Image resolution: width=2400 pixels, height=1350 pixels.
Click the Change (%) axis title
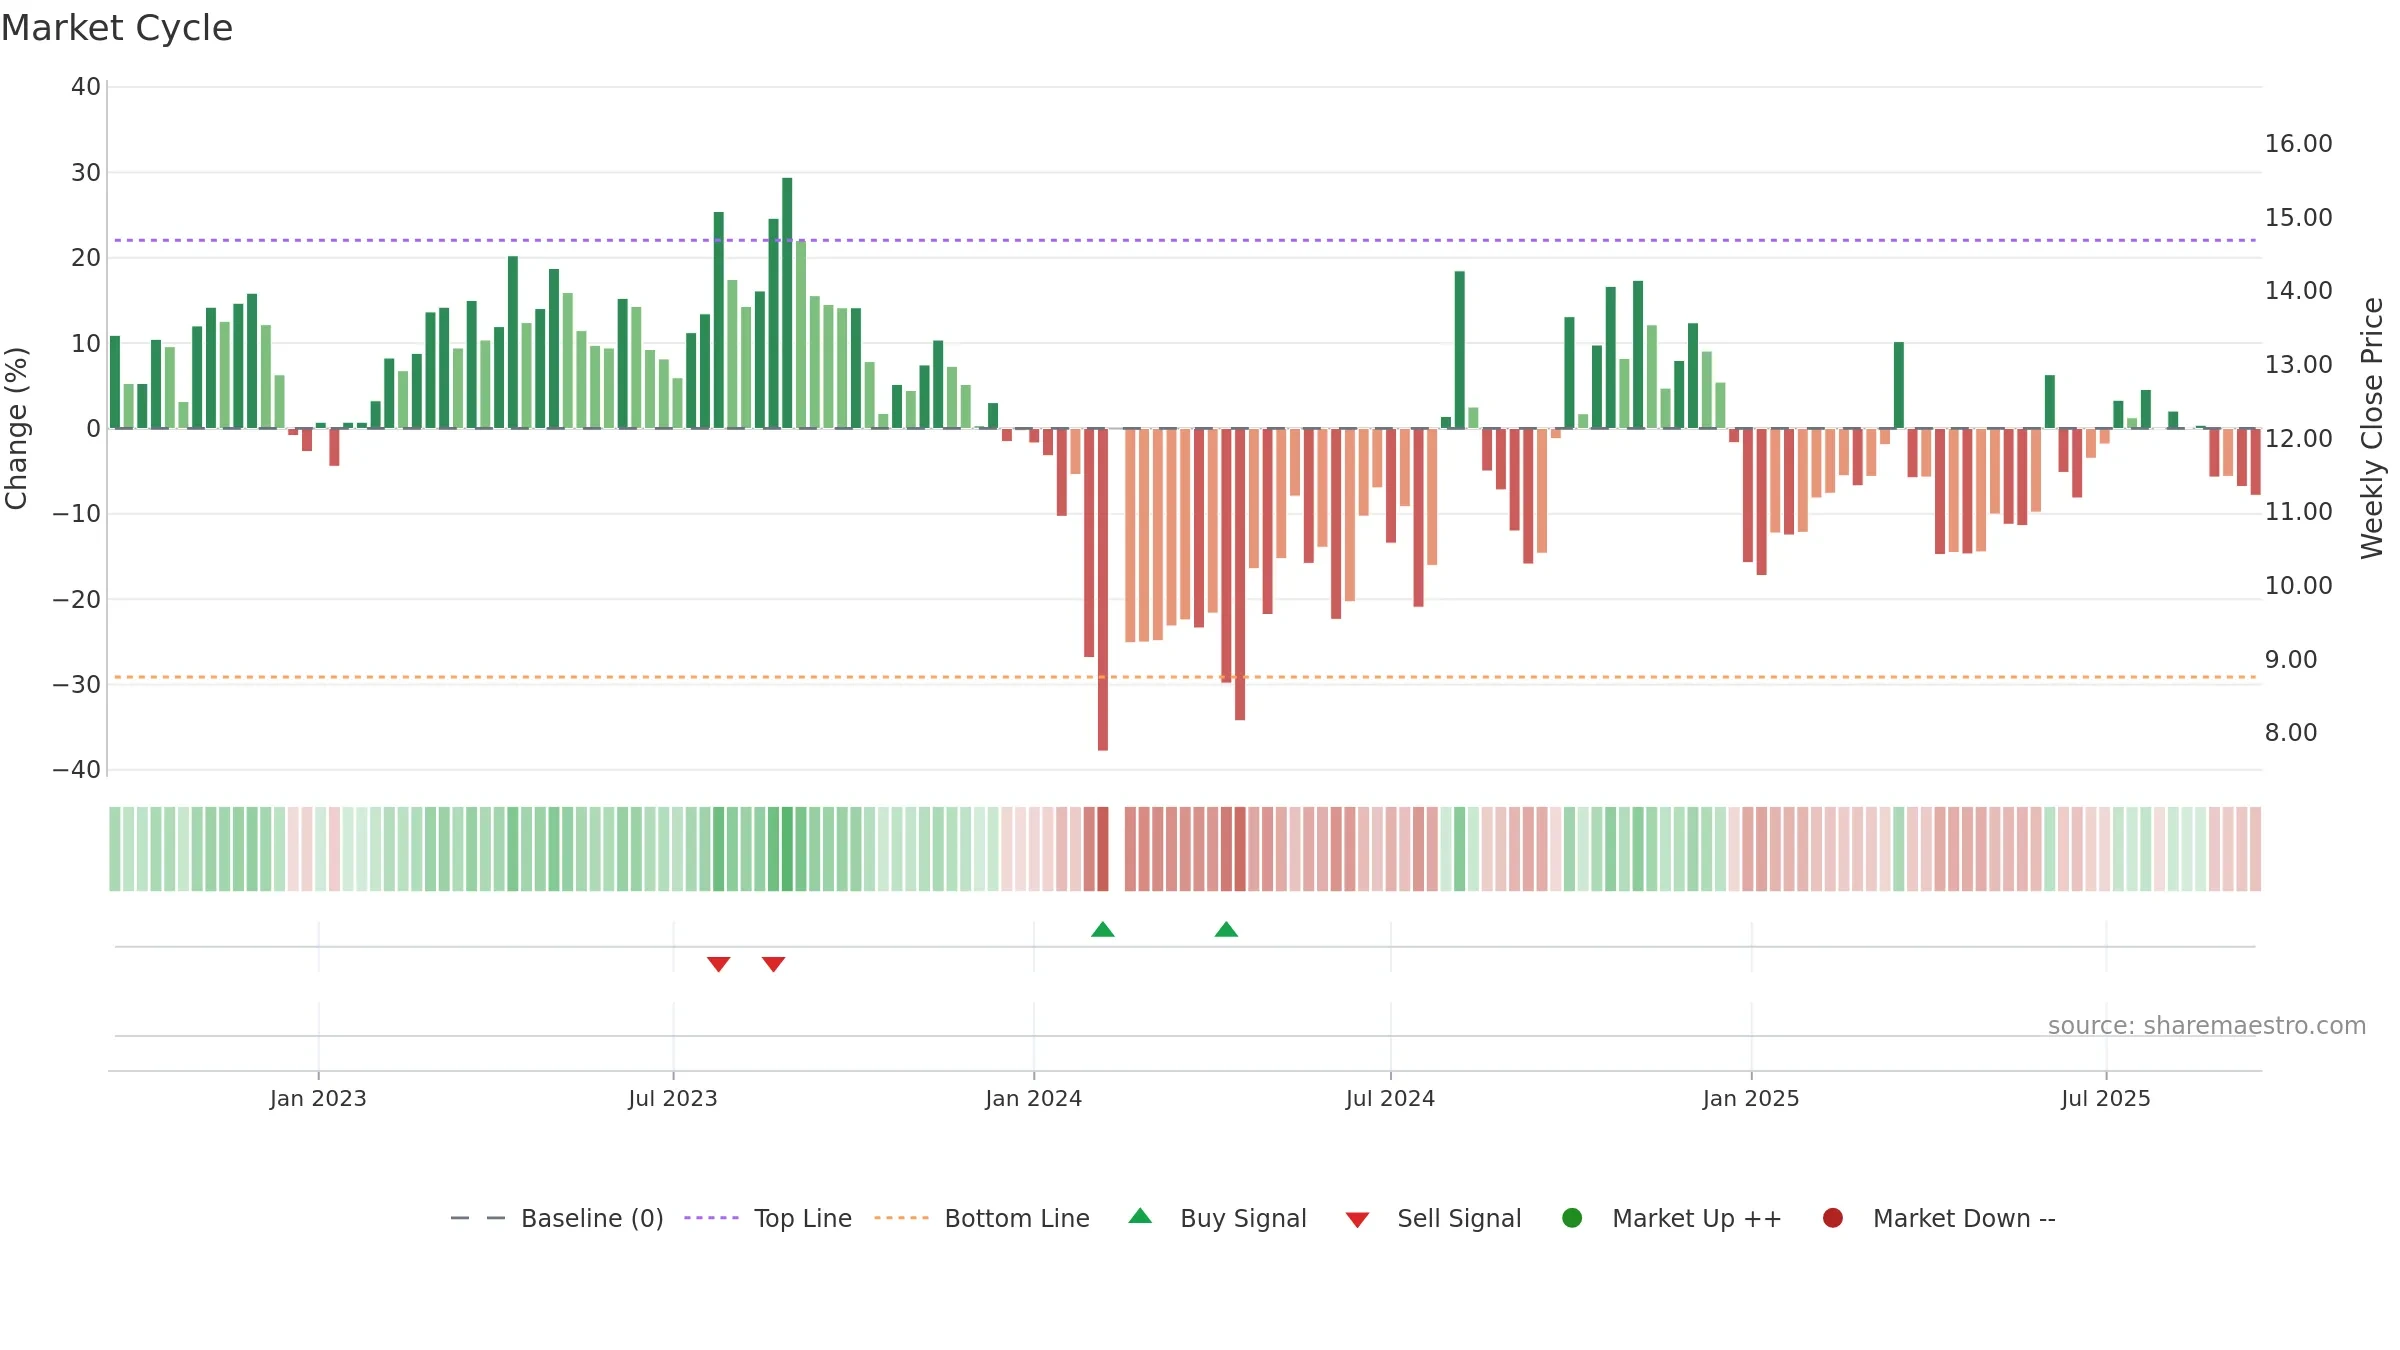(16, 428)
